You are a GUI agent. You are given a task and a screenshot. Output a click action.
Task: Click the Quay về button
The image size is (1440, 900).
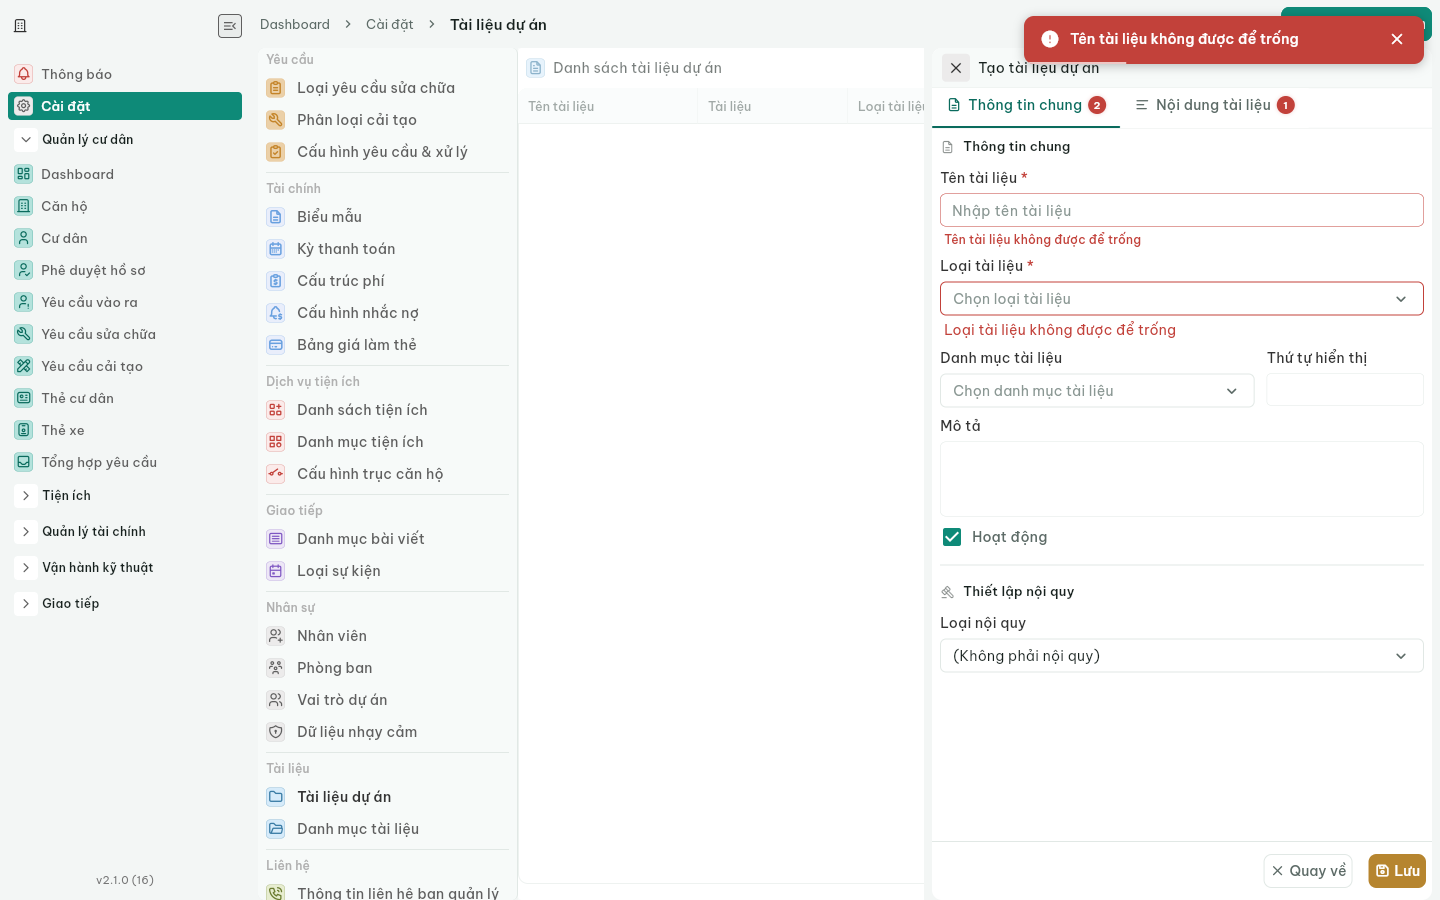[1308, 871]
